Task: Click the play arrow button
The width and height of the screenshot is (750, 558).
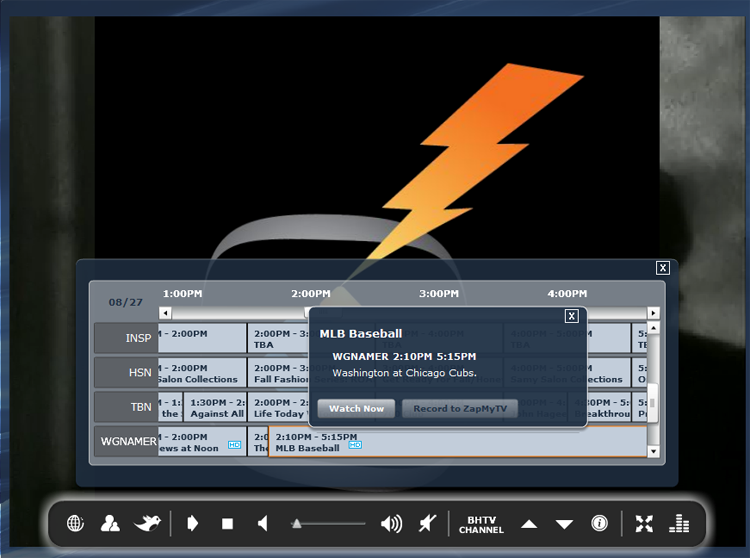Action: pyautogui.click(x=192, y=524)
